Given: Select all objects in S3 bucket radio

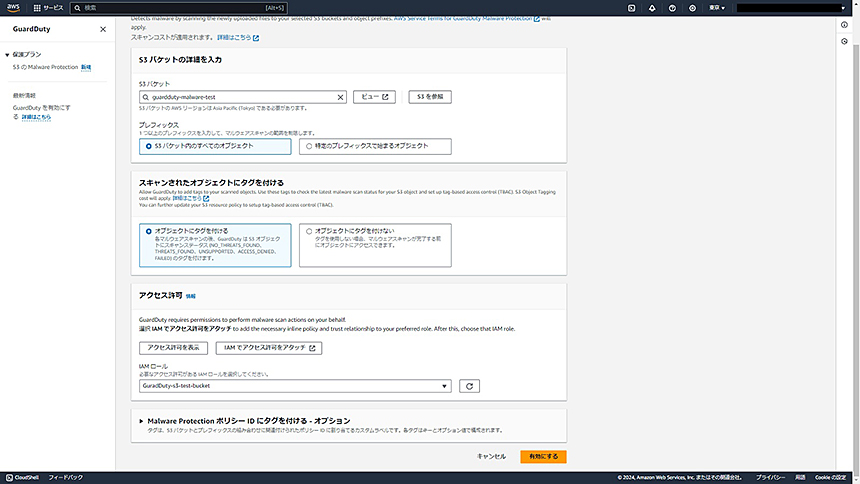Looking at the screenshot, I should [x=215, y=147].
